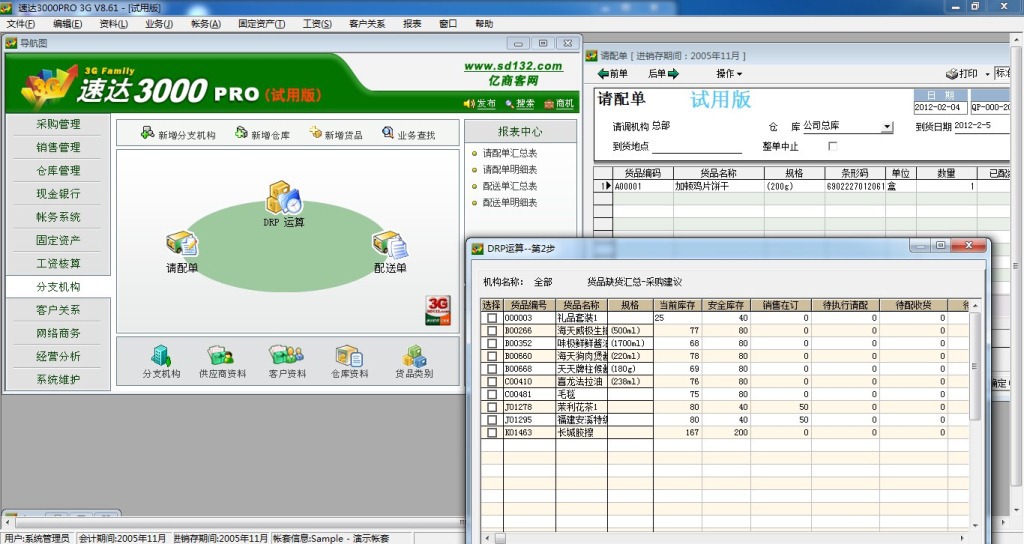The height and width of the screenshot is (544, 1024).
Task: Click 当前库存 column header
Action: pos(677,305)
